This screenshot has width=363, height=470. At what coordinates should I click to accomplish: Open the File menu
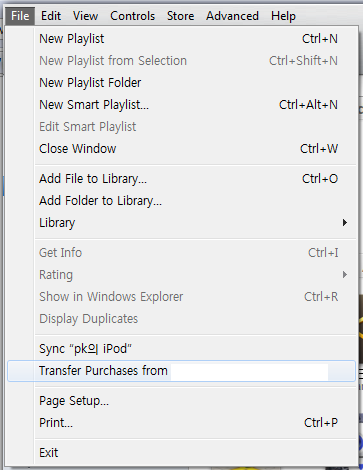[20, 16]
